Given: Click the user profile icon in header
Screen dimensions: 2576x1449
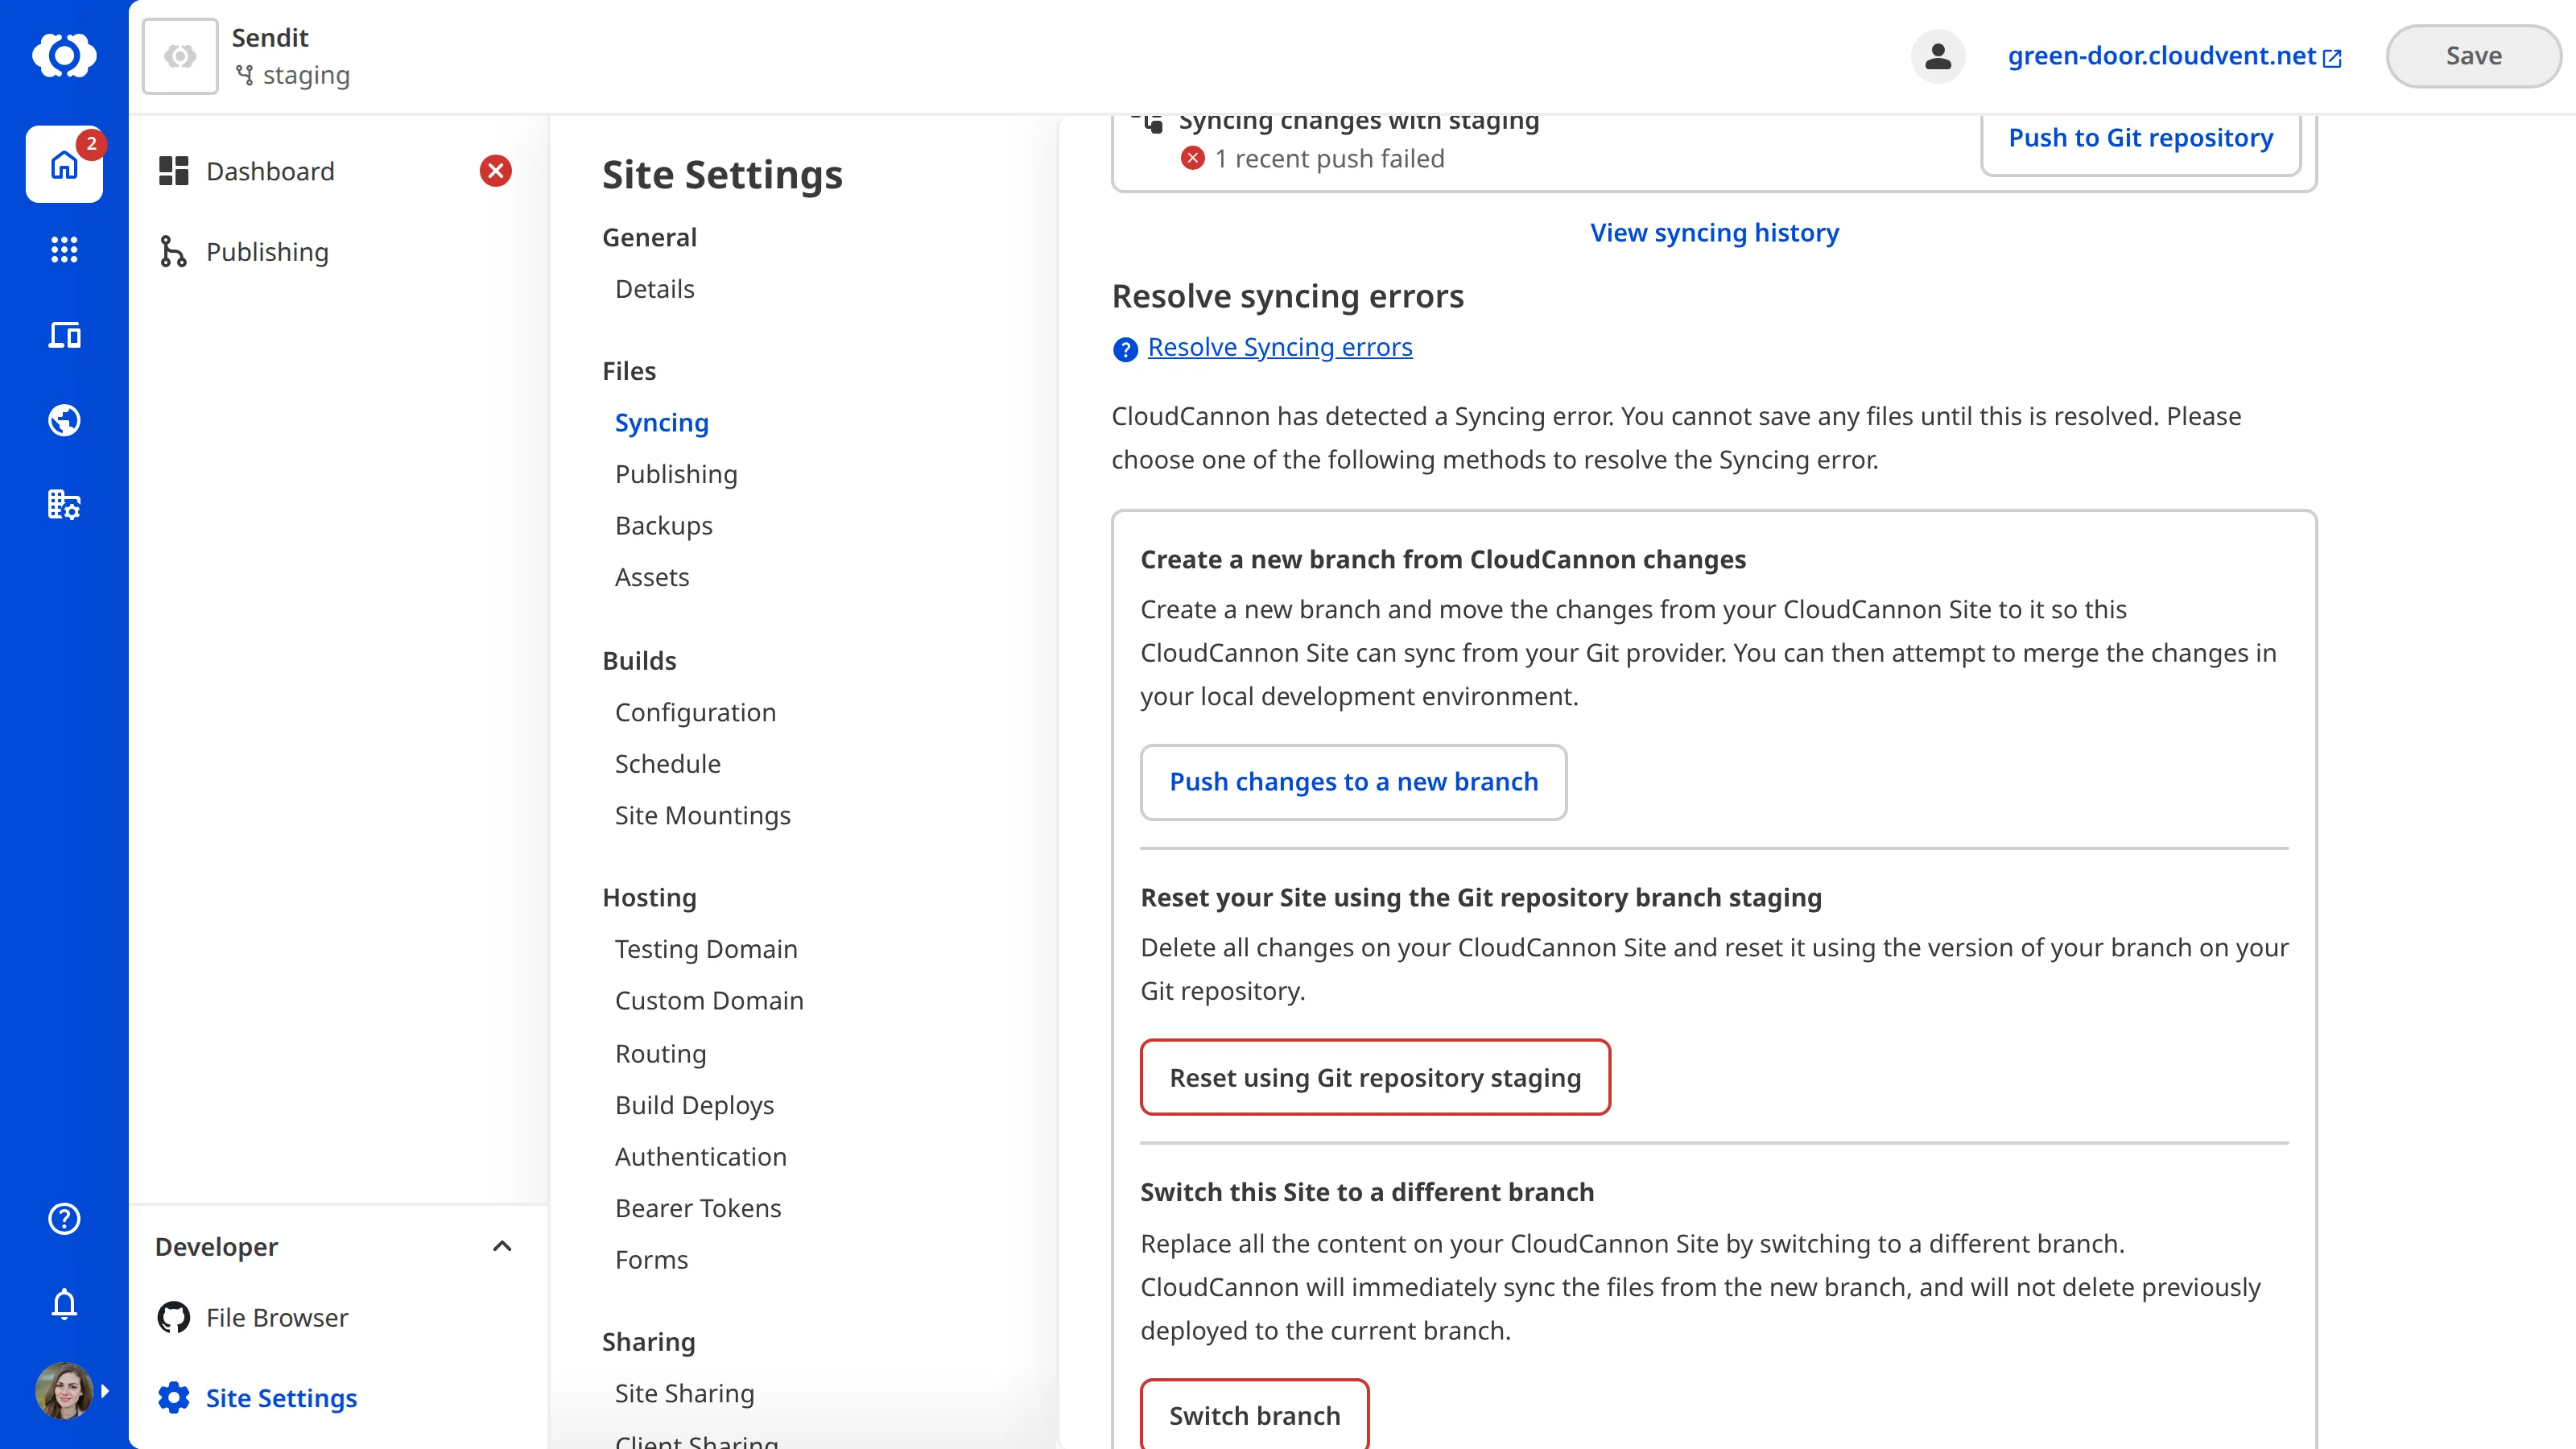Looking at the screenshot, I should (1937, 56).
